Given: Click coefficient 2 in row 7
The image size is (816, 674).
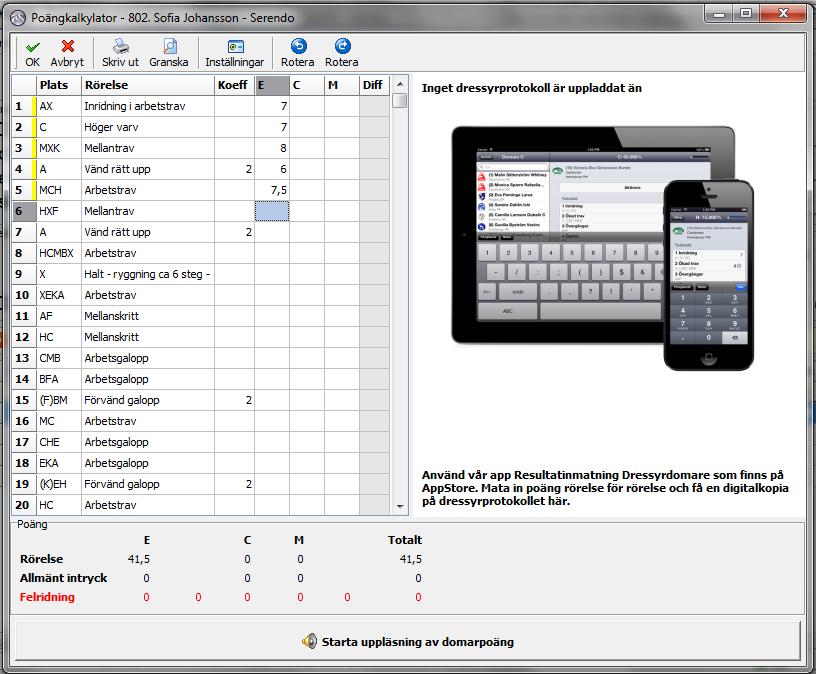Looking at the screenshot, I should [234, 232].
